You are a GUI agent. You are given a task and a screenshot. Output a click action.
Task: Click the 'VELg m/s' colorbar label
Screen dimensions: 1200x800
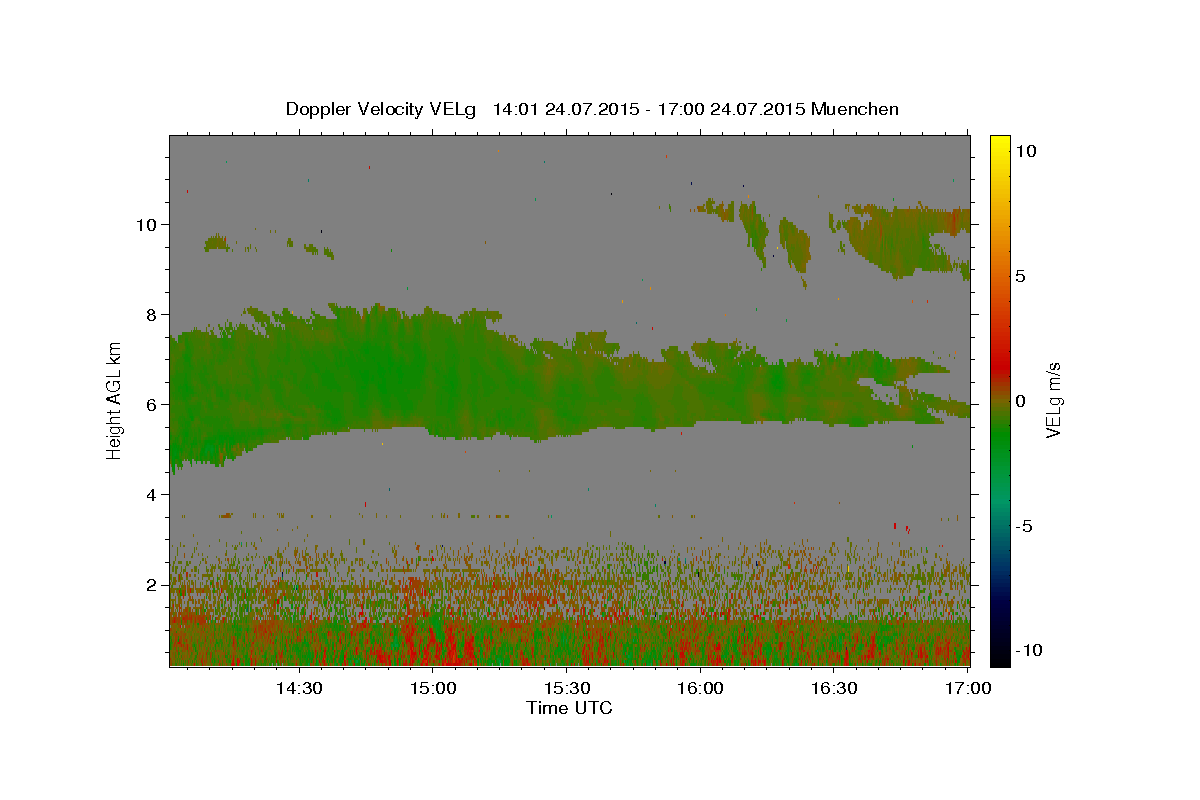tap(1053, 399)
